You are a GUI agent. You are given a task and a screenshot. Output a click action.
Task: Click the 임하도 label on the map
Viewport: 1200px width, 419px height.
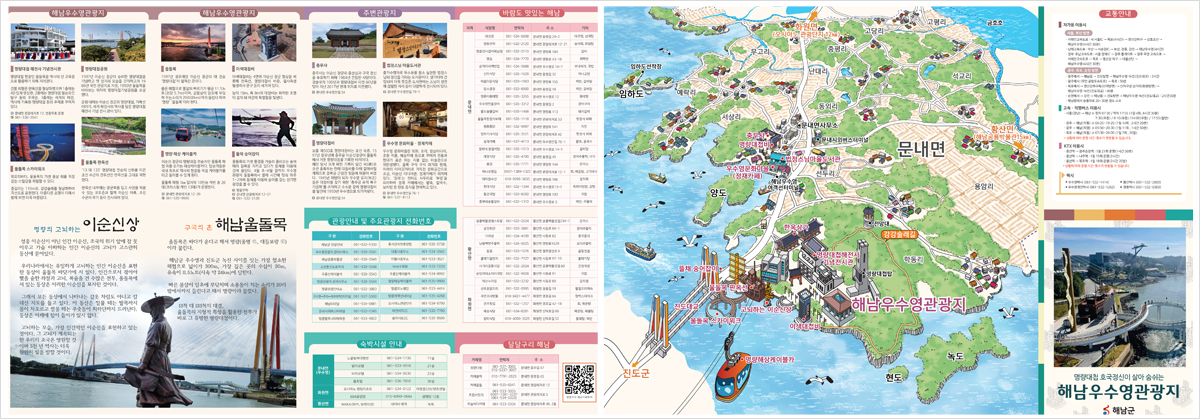(629, 93)
